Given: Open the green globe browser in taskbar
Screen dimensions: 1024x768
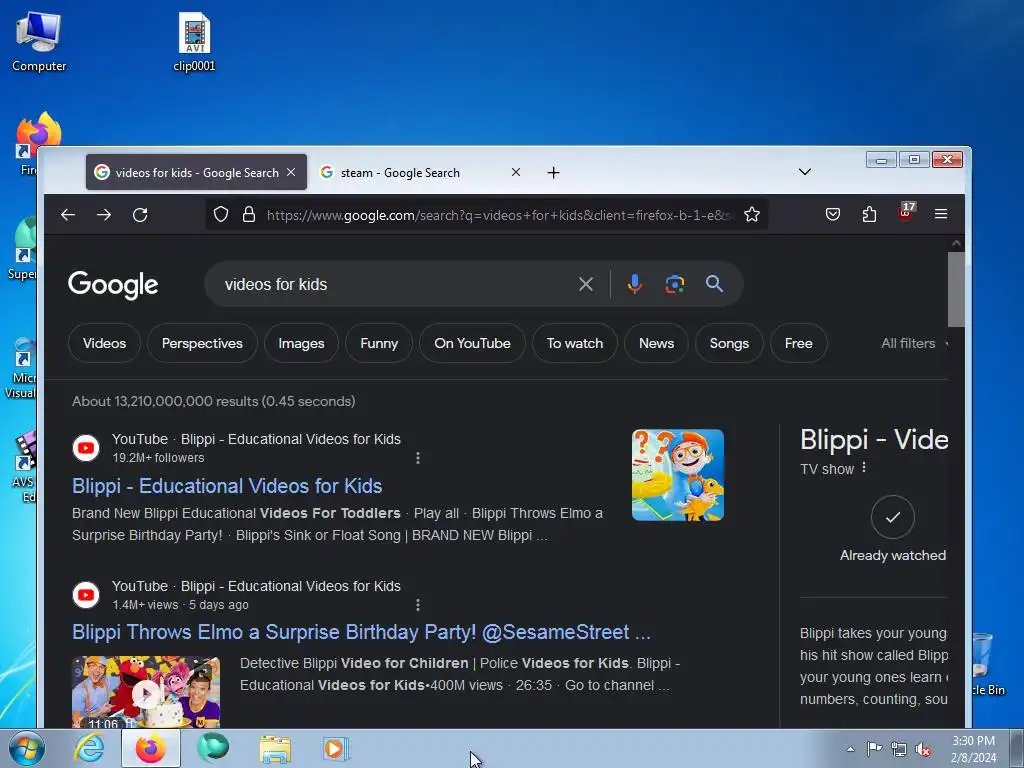Looking at the screenshot, I should pos(213,748).
